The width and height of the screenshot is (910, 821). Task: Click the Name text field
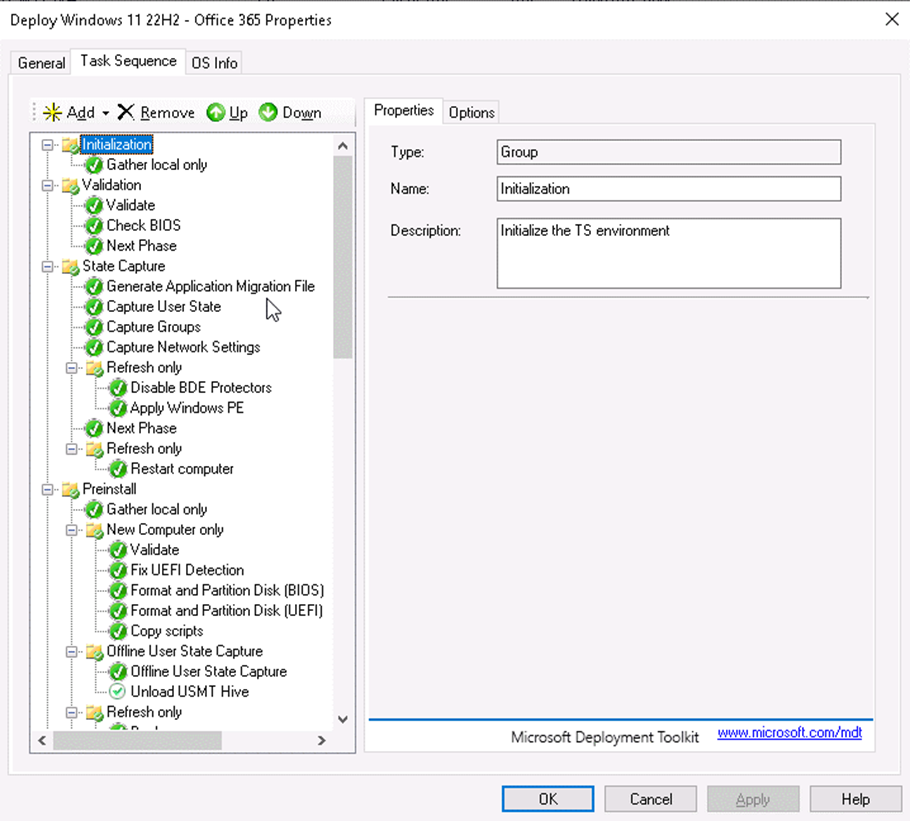point(668,188)
